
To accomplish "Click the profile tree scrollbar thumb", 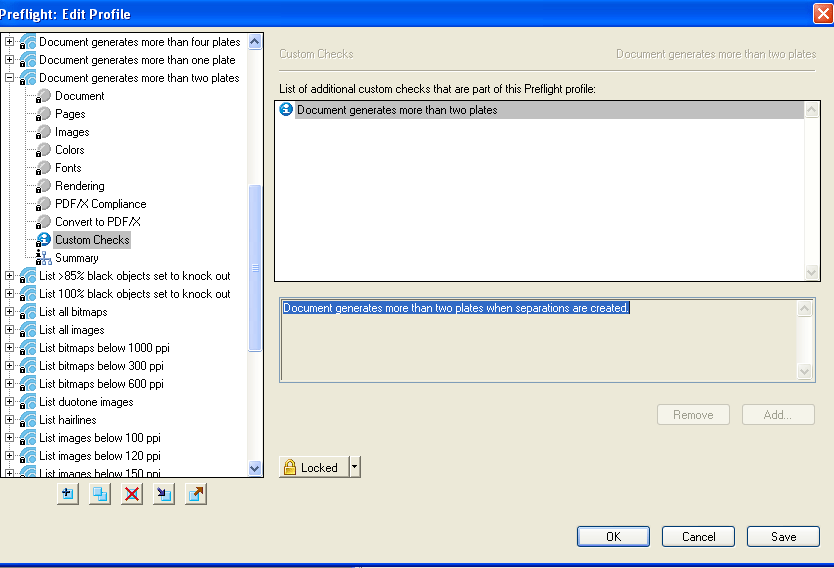I will click(255, 268).
